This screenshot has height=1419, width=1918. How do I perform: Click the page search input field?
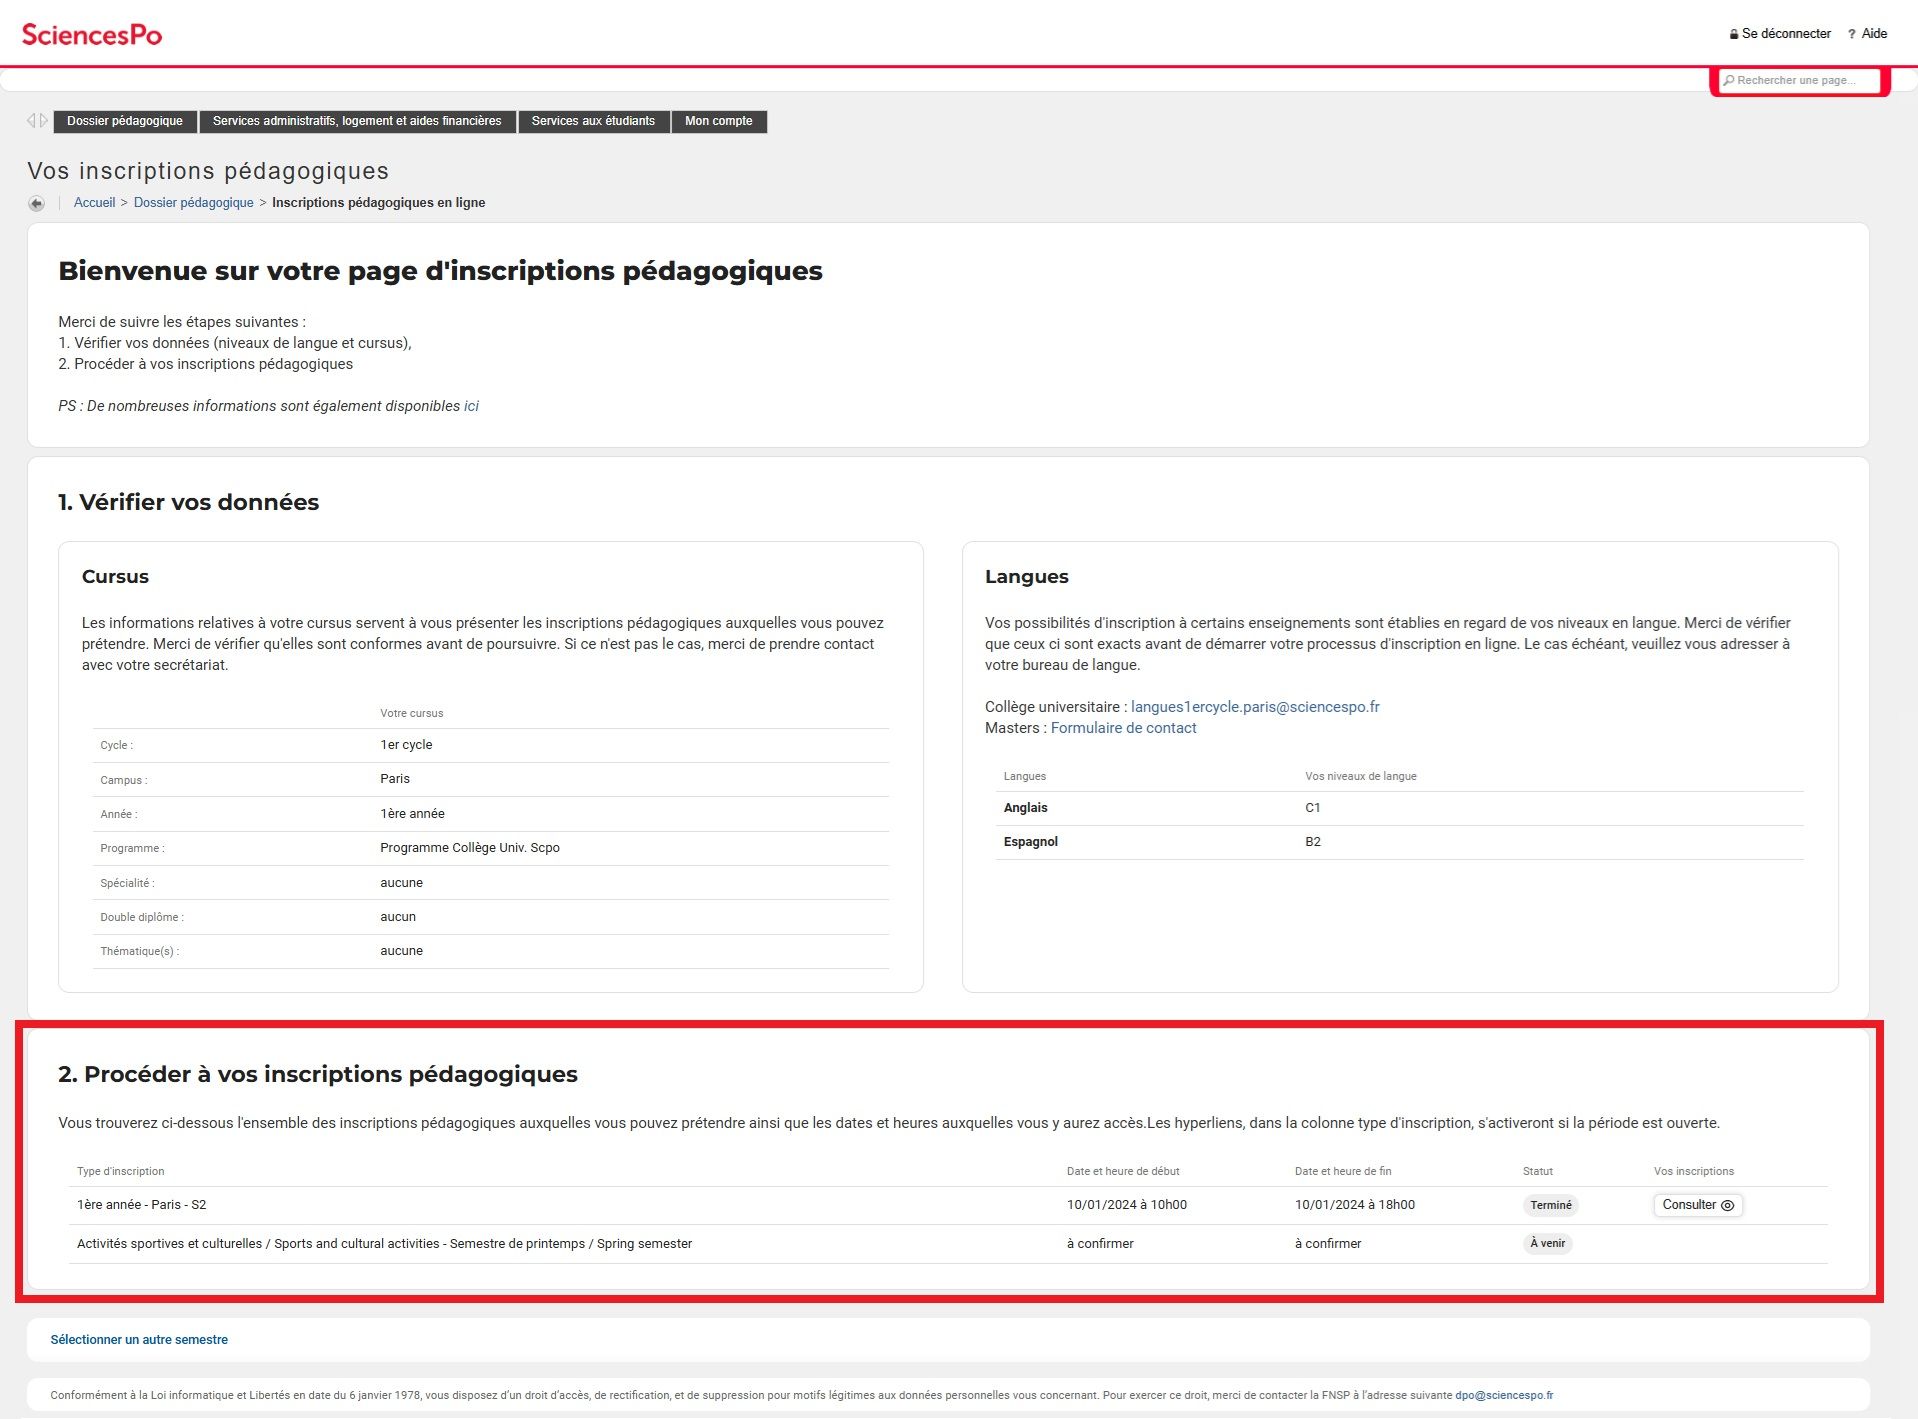point(1800,80)
